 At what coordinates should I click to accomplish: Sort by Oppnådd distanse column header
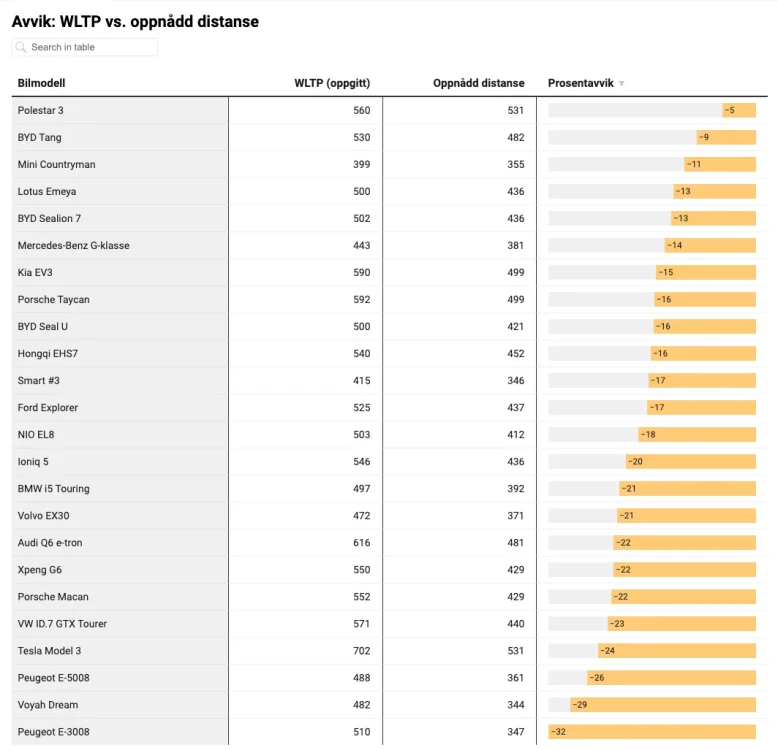pos(478,84)
